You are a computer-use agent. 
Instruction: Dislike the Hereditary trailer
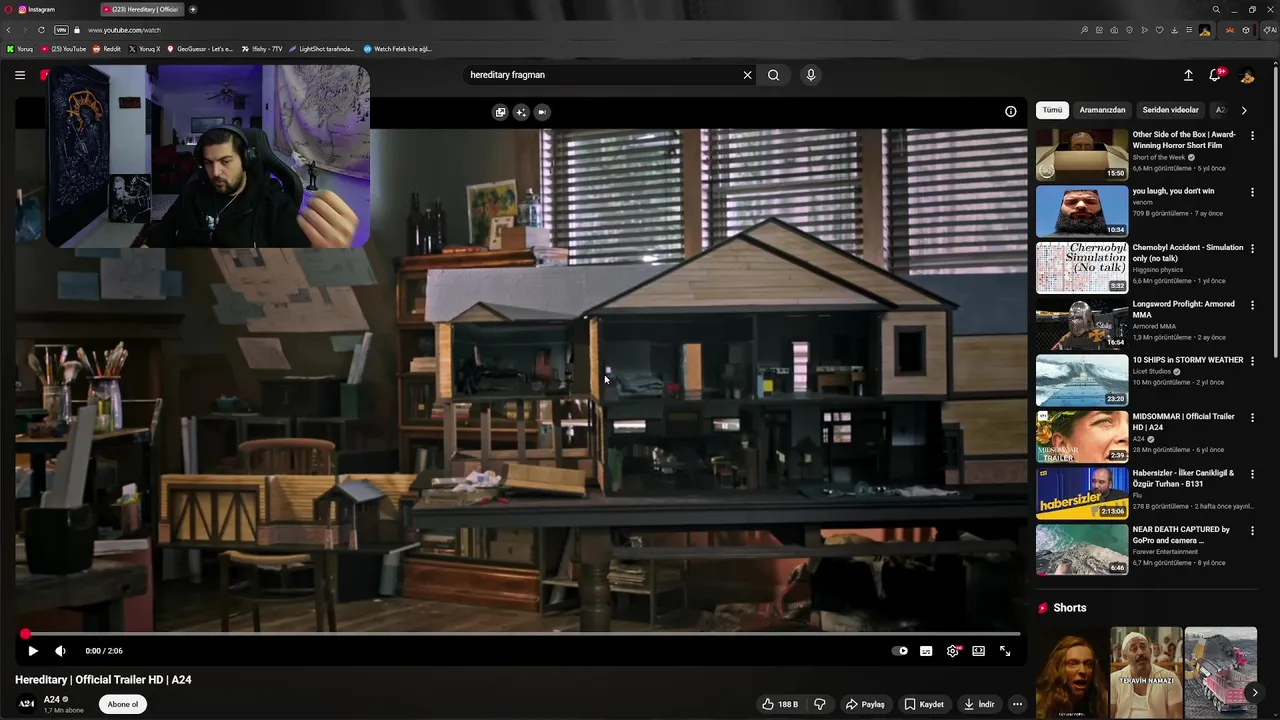(820, 704)
